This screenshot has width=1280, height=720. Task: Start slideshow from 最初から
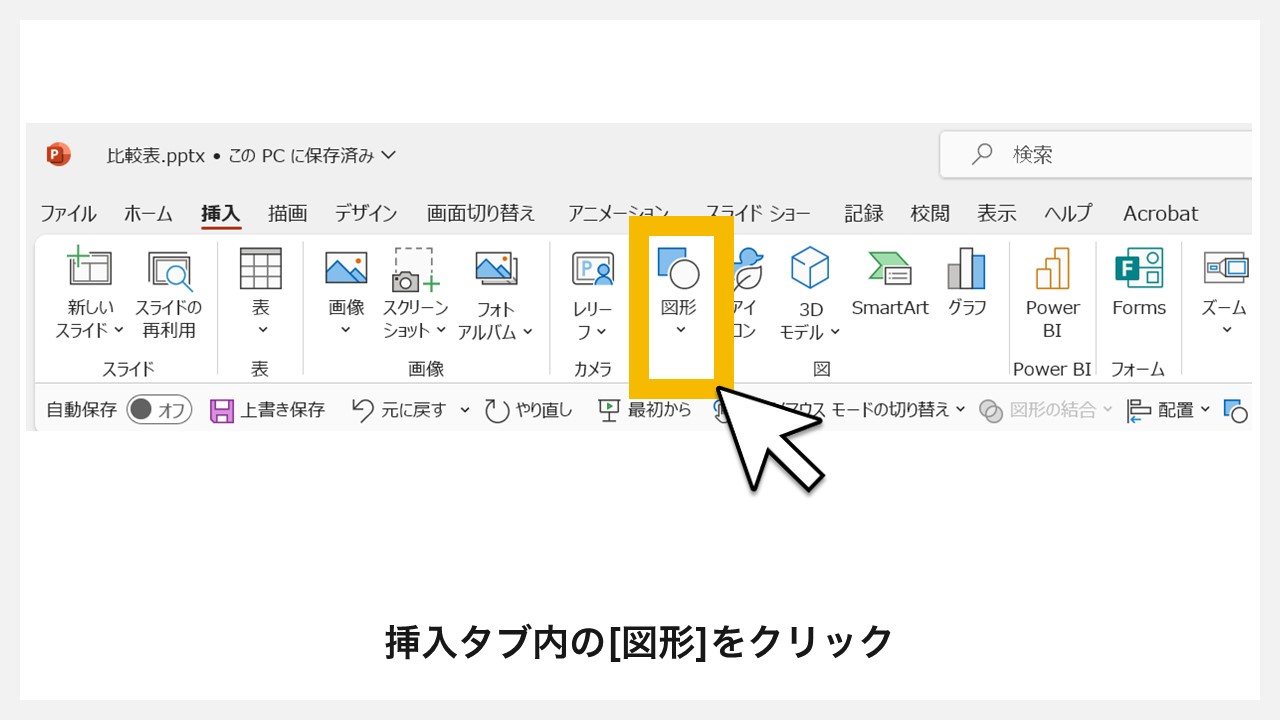645,409
